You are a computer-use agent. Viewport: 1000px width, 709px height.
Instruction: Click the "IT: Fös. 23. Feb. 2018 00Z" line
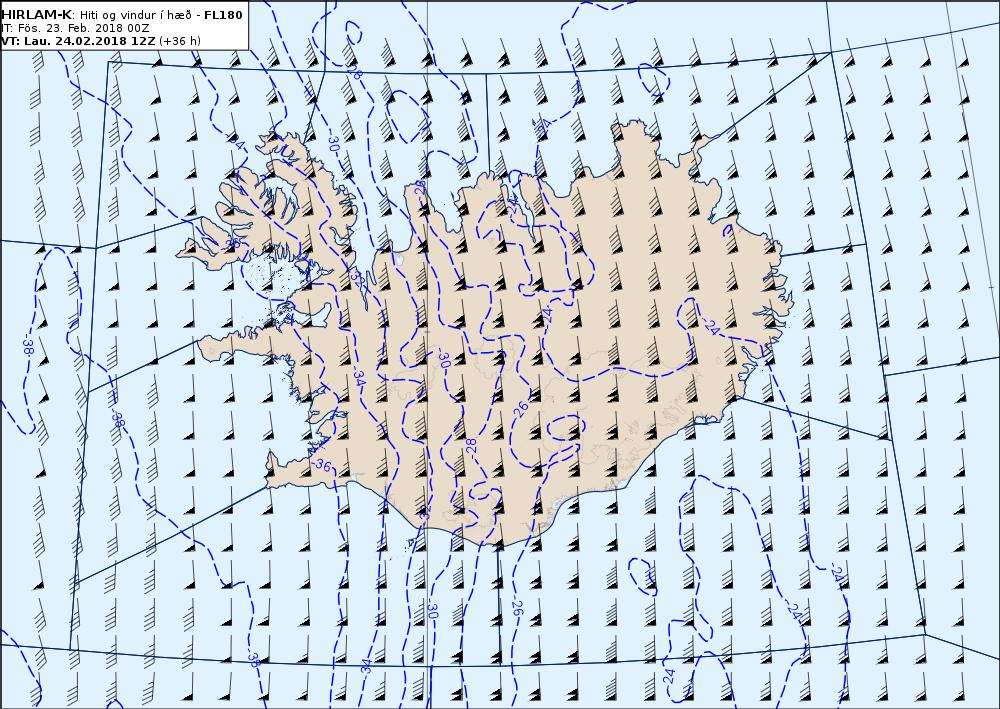[x=75, y=28]
